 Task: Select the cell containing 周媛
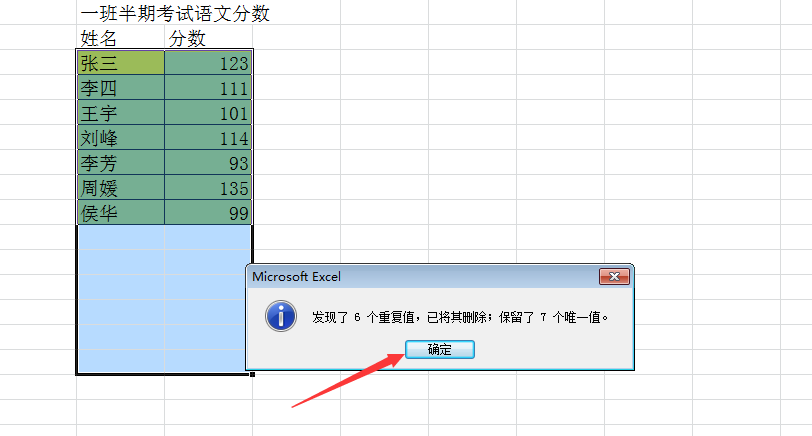[121, 187]
